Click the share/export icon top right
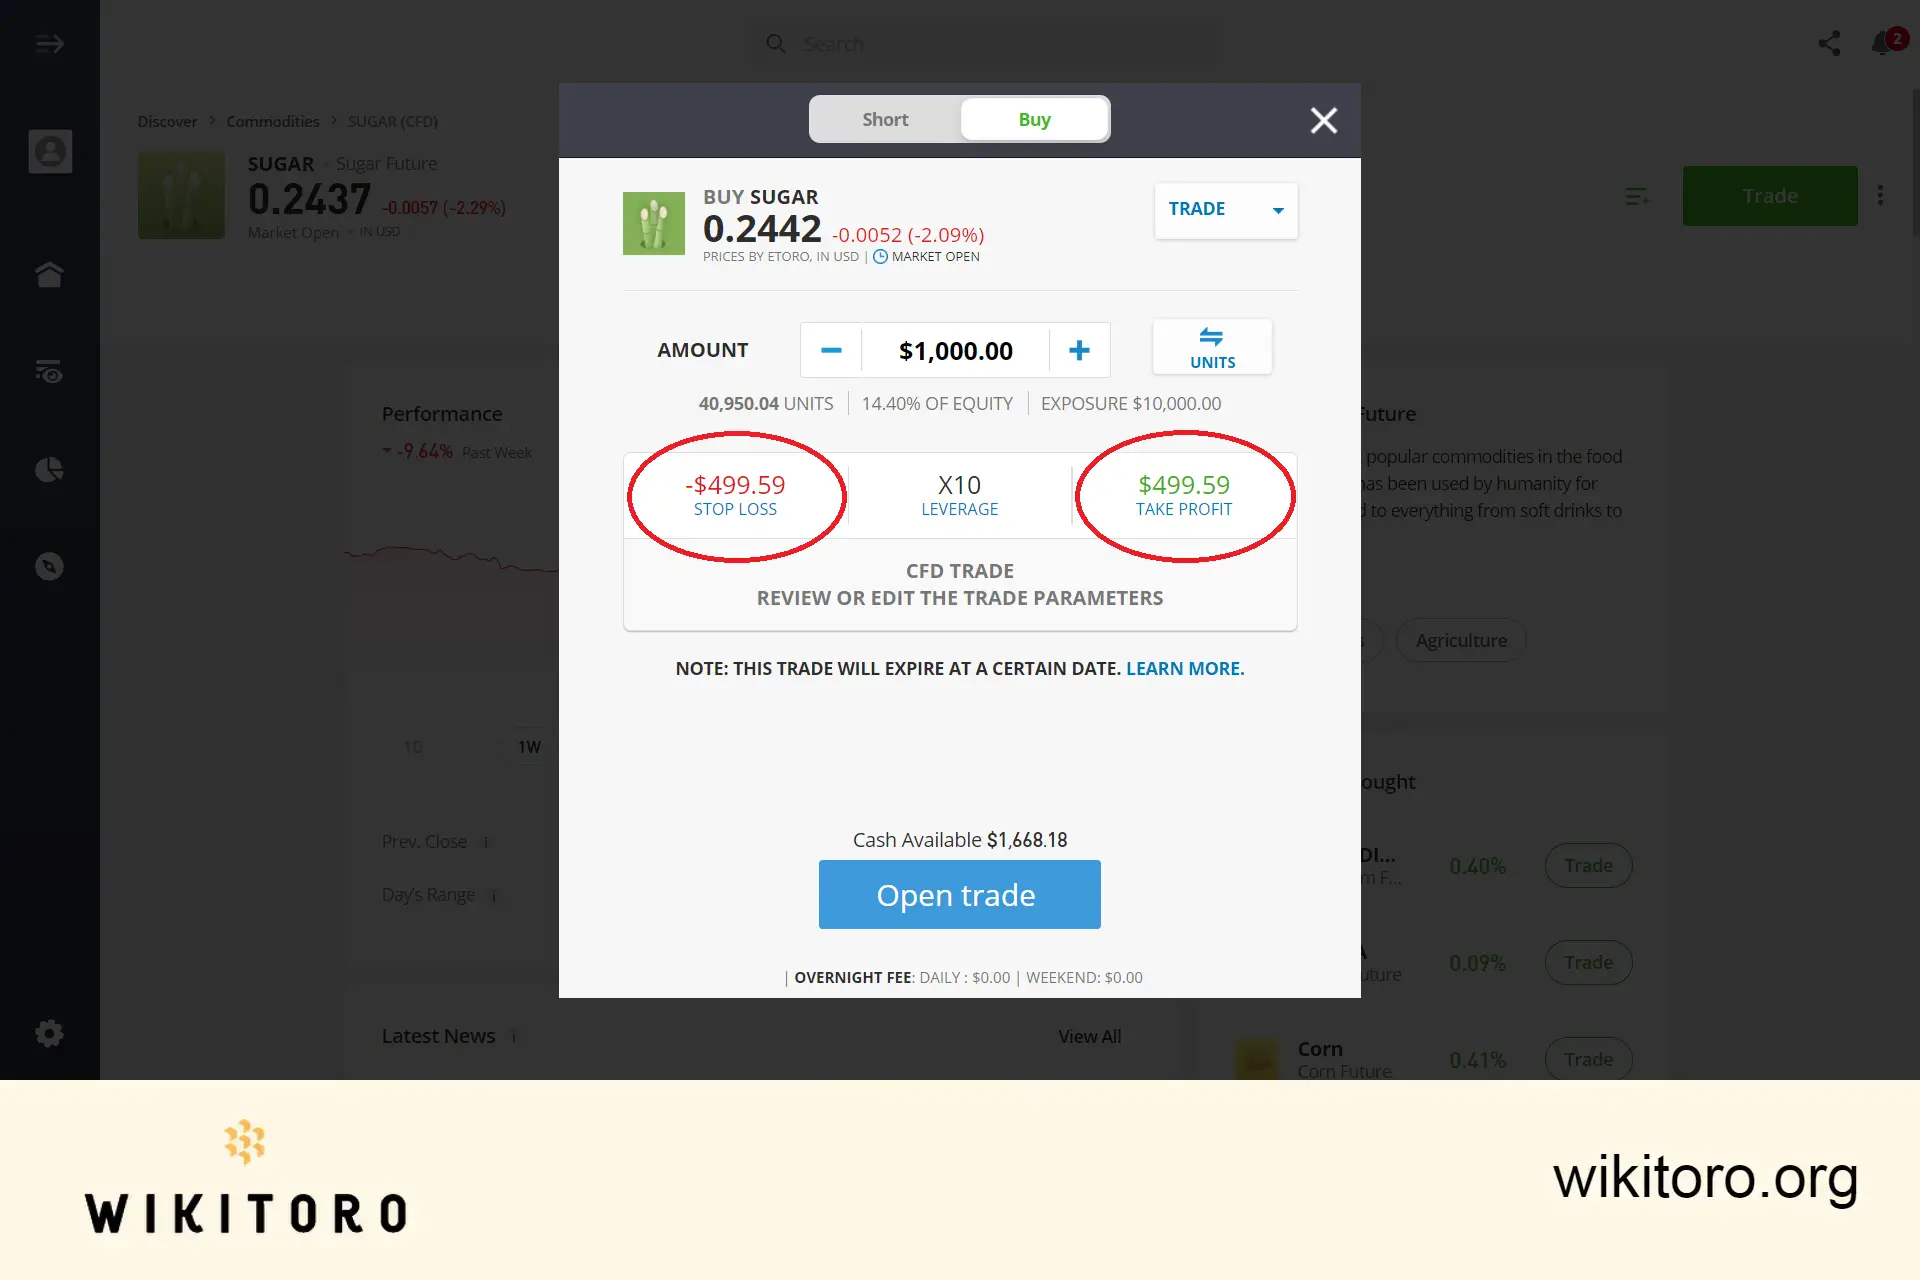The height and width of the screenshot is (1280, 1920). click(x=1830, y=43)
